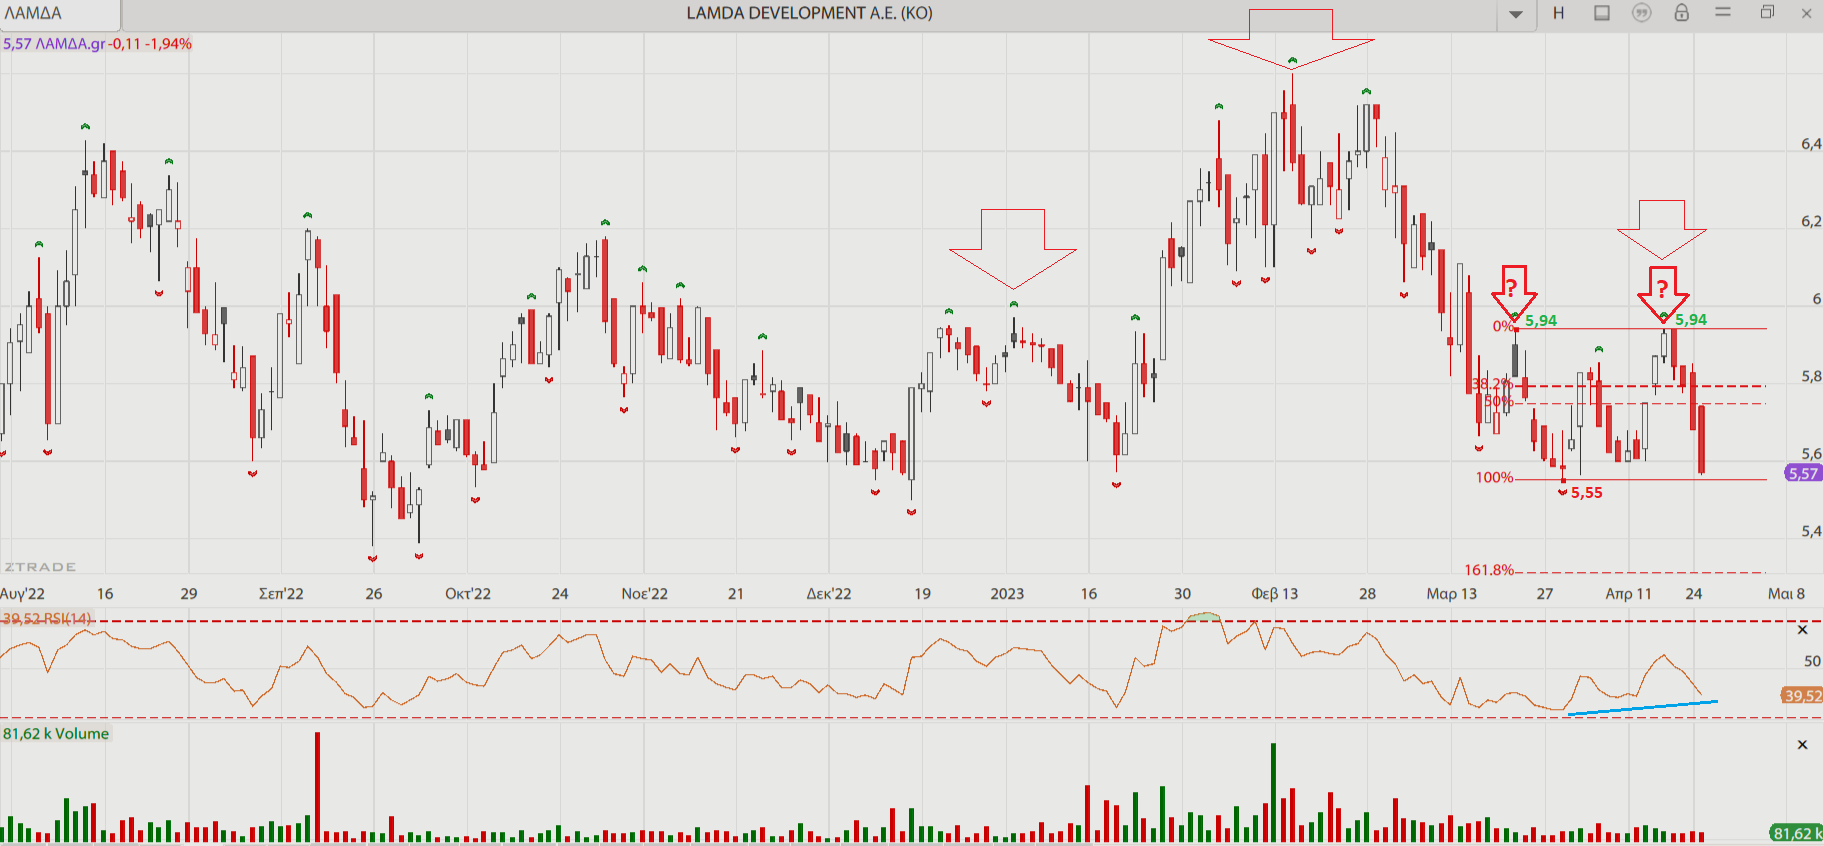Click the Σεπ'22 date axis label
Image resolution: width=1824 pixels, height=846 pixels.
pos(281,594)
